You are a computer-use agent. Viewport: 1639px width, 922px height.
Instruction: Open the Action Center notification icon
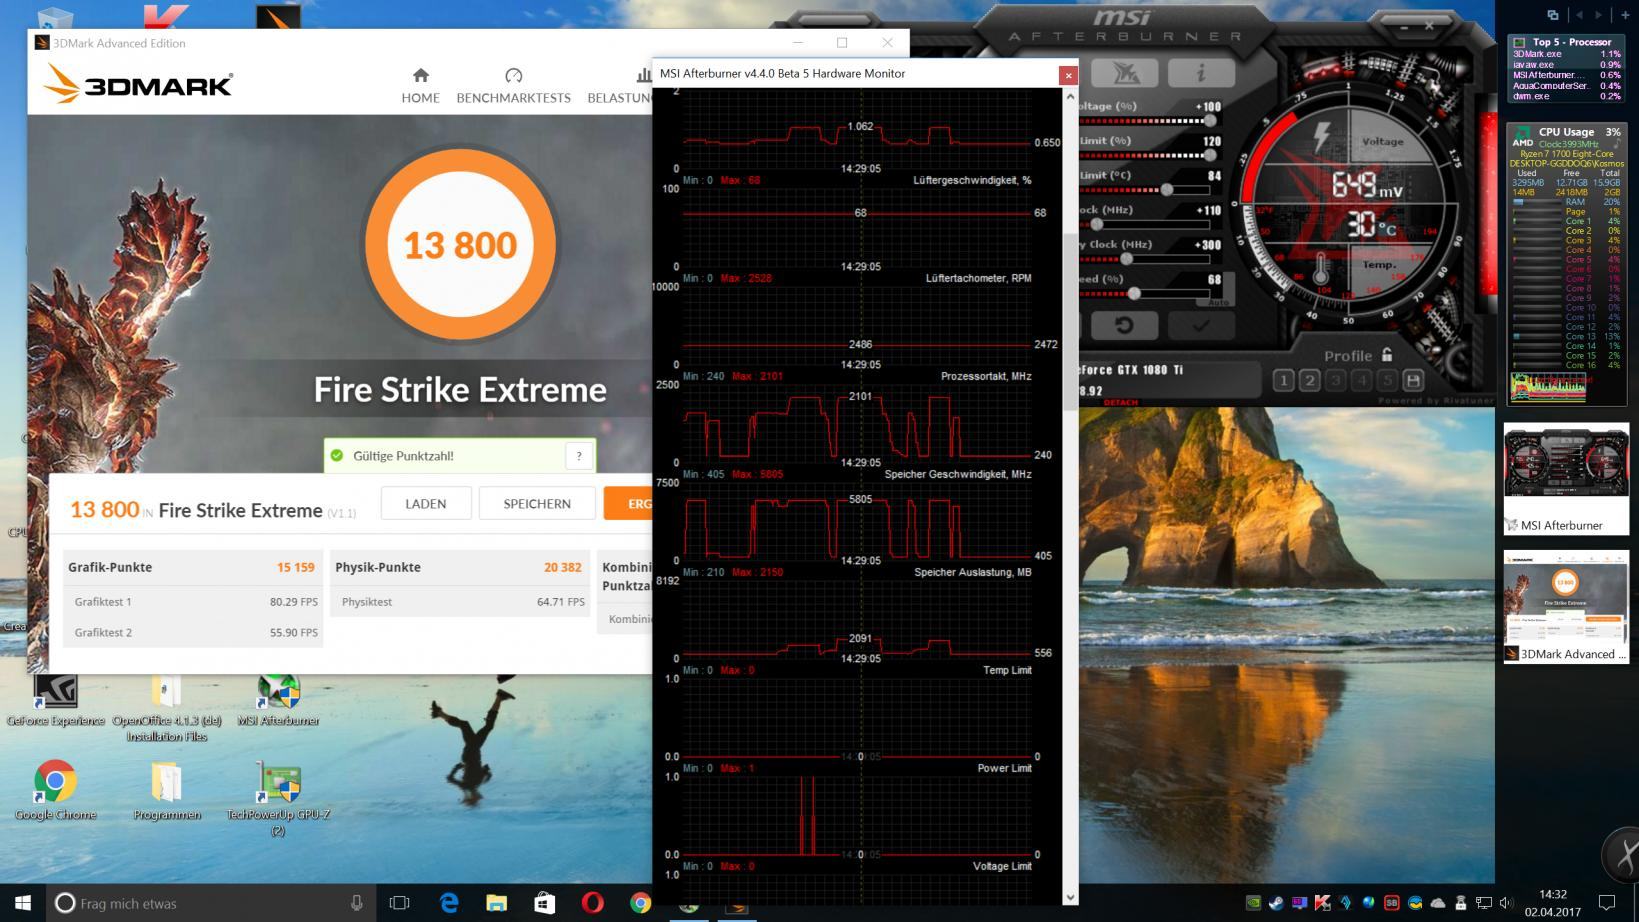pyautogui.click(x=1607, y=903)
